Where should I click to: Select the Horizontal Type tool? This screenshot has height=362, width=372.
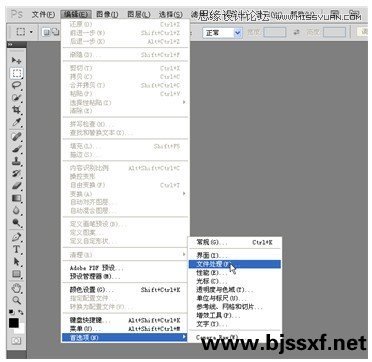16,250
